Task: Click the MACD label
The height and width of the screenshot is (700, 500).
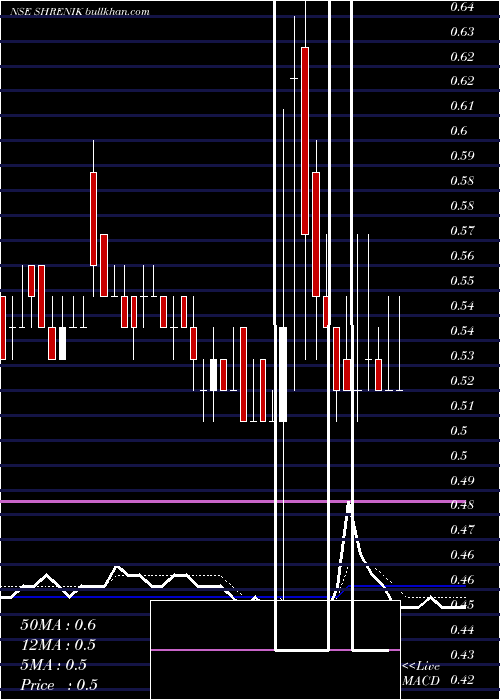Action: tap(421, 681)
